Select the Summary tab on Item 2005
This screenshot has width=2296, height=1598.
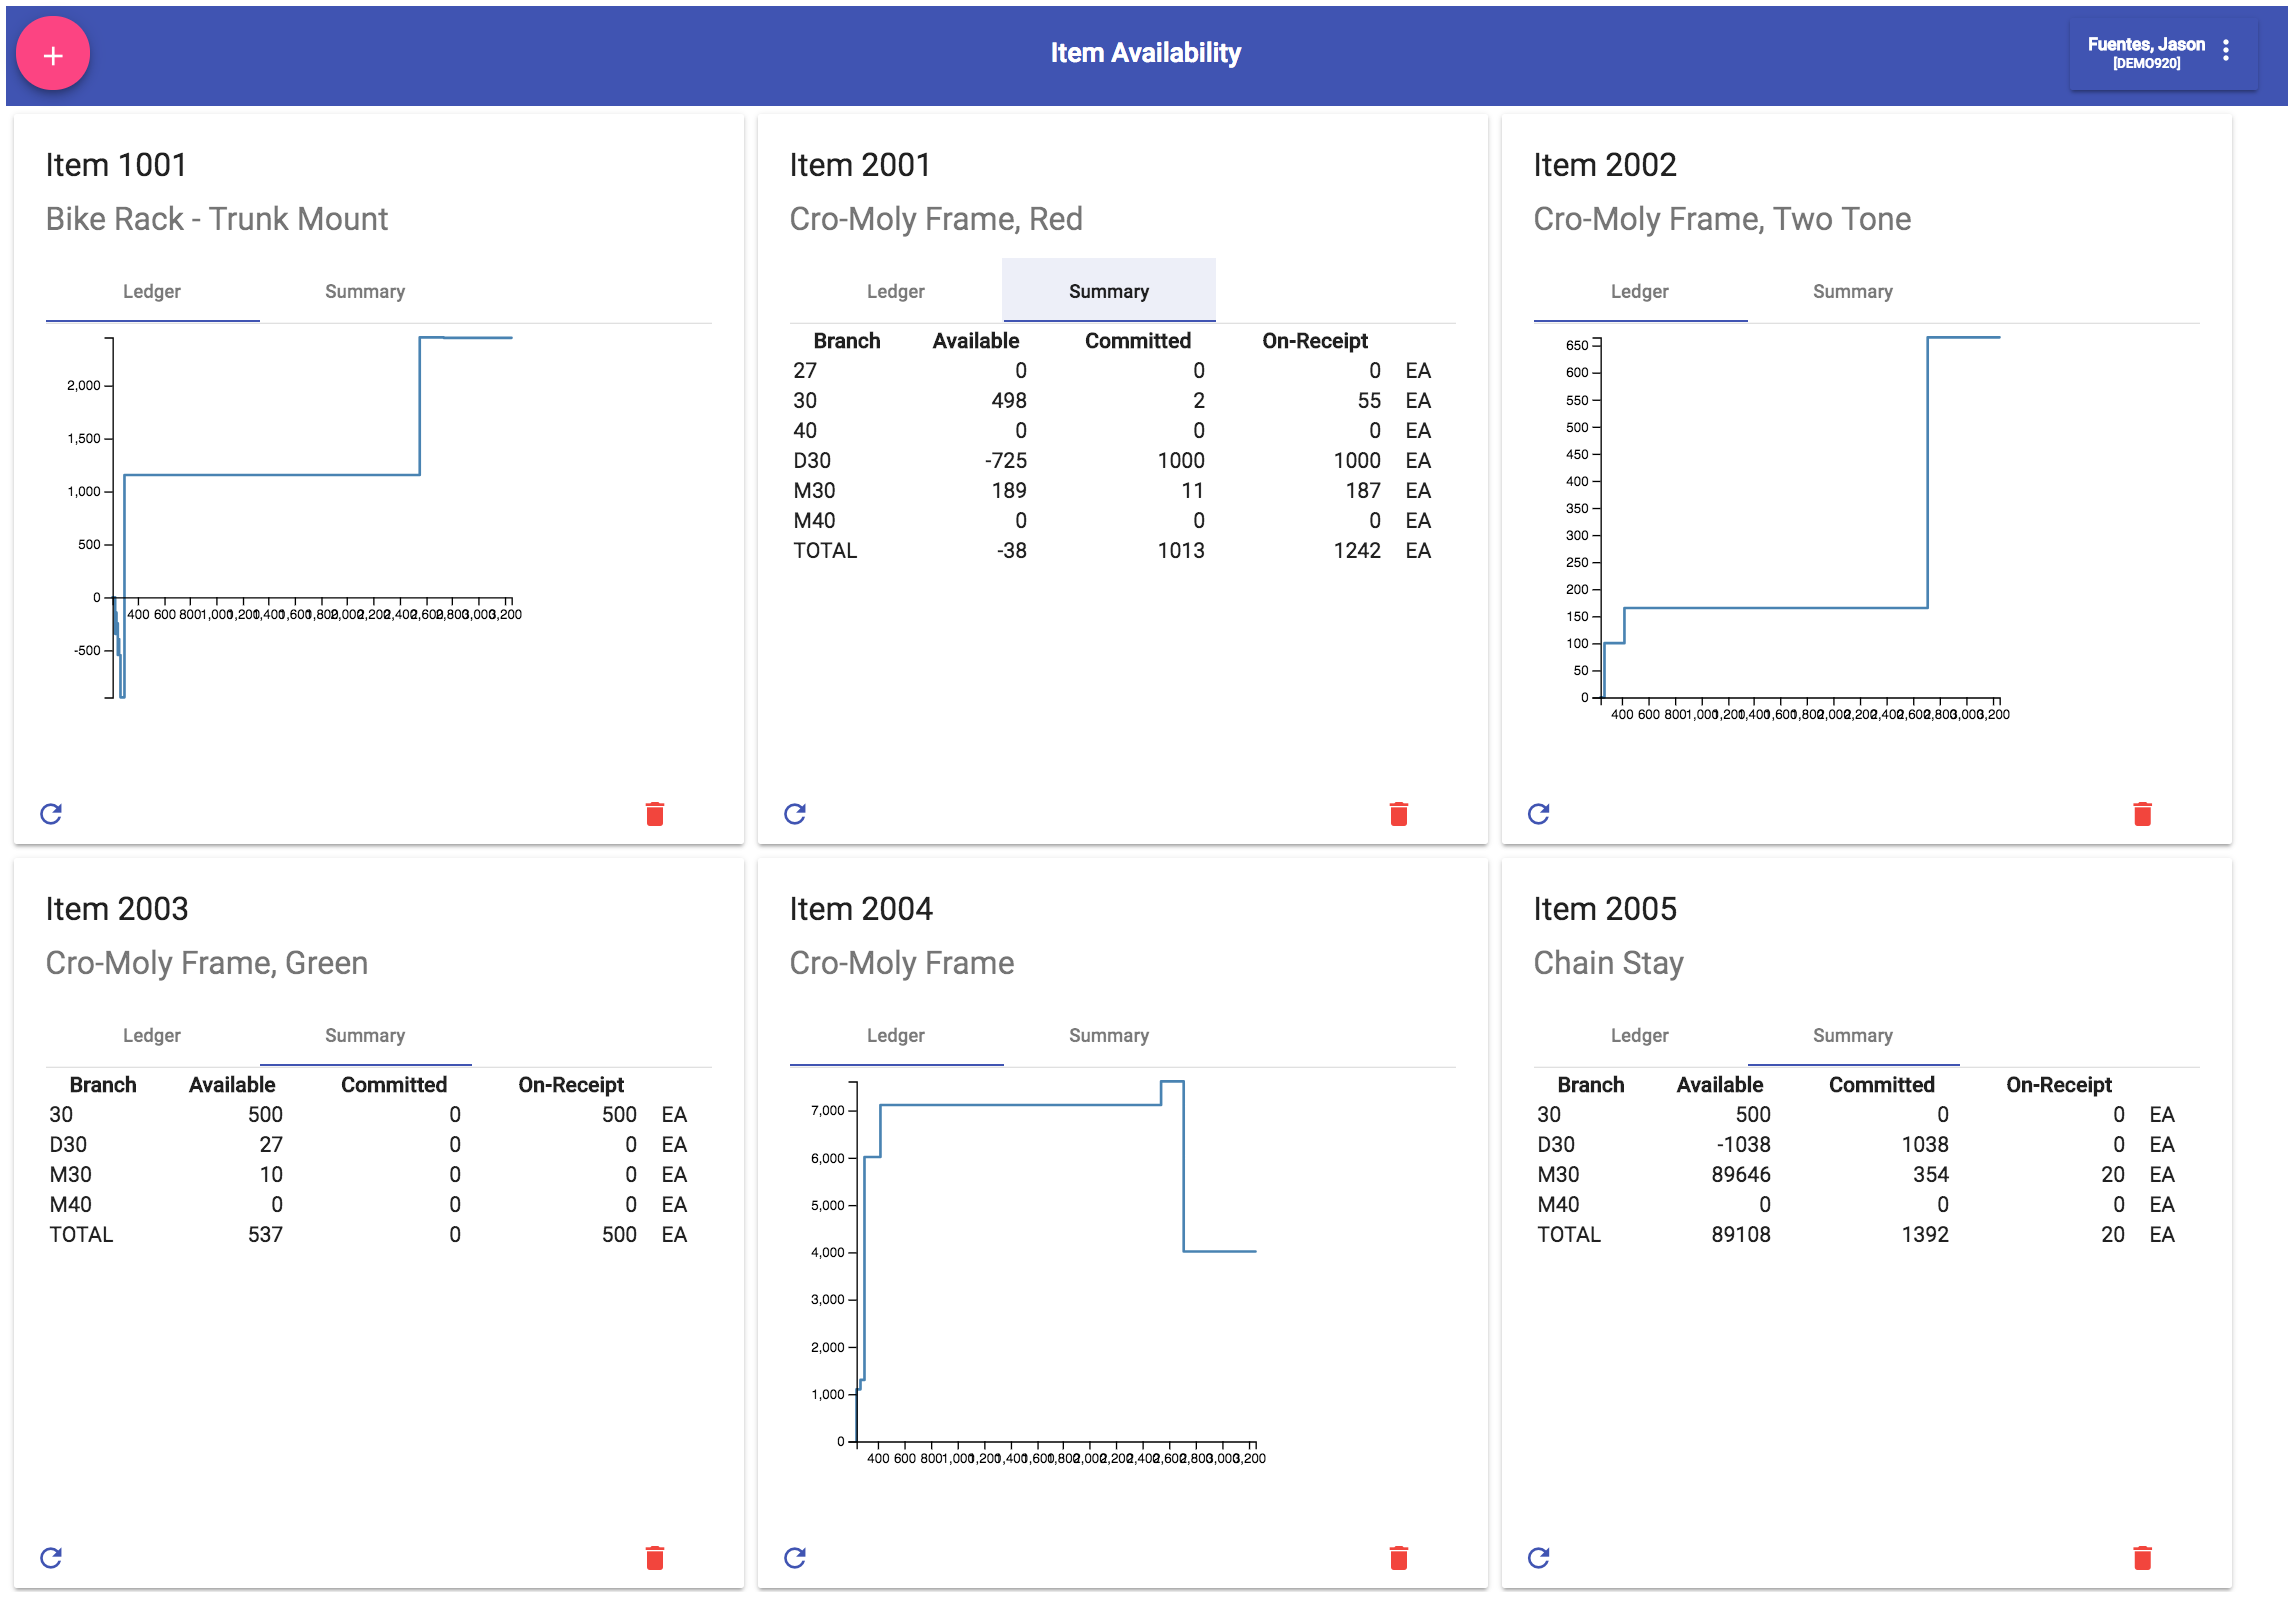click(x=1853, y=1035)
